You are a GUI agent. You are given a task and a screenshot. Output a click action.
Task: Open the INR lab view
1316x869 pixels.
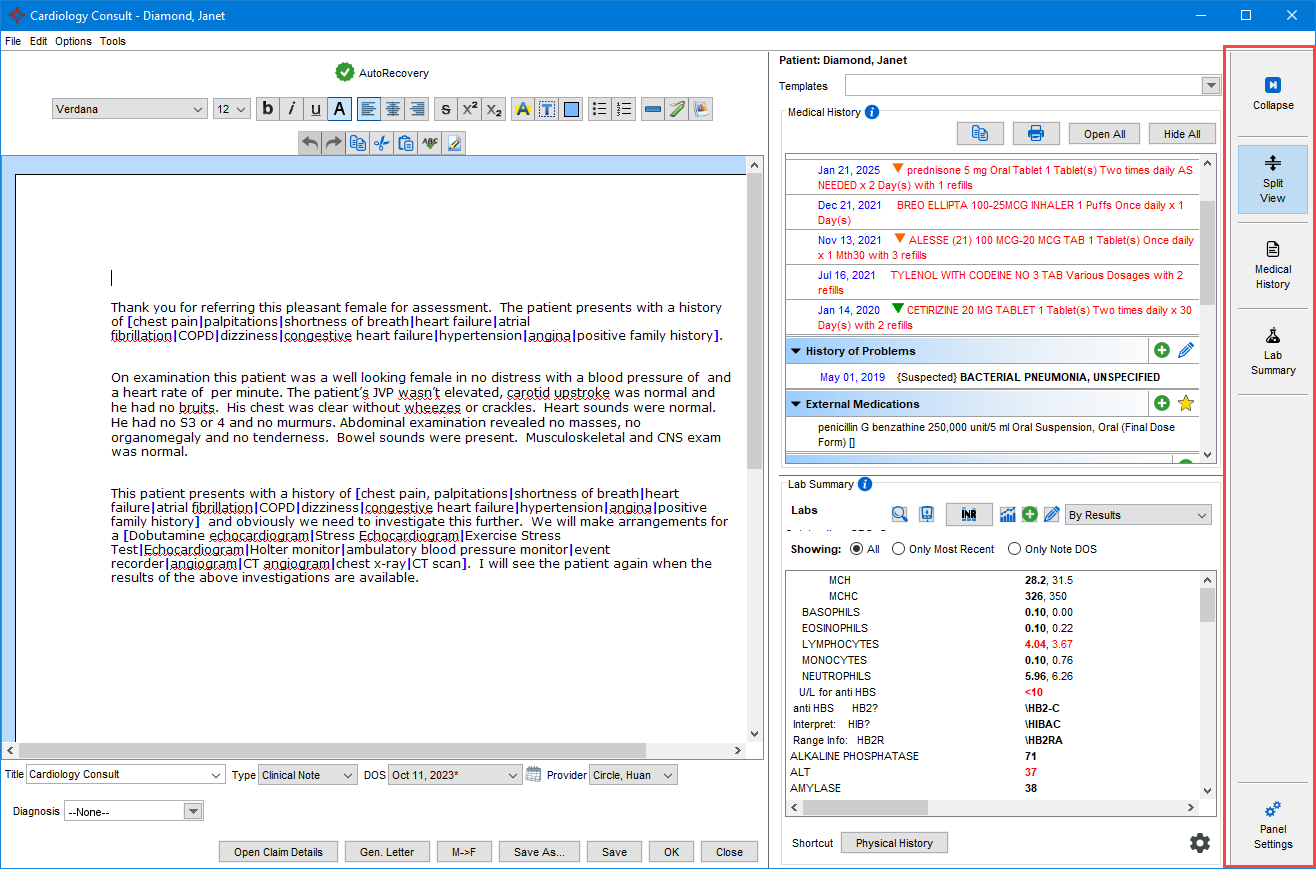tap(968, 513)
